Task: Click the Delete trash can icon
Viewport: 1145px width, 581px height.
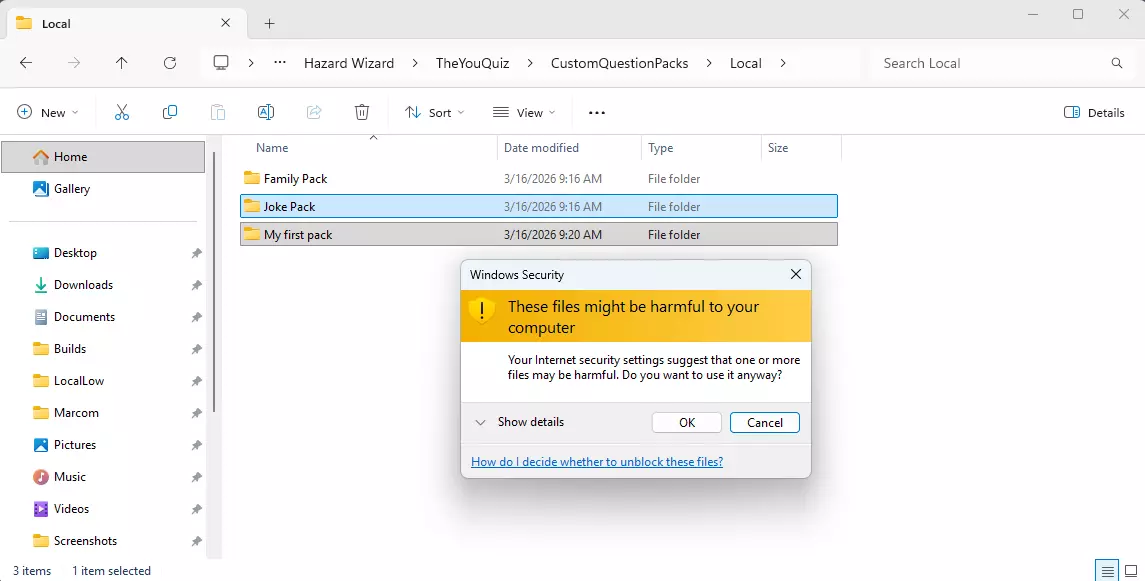Action: point(362,113)
